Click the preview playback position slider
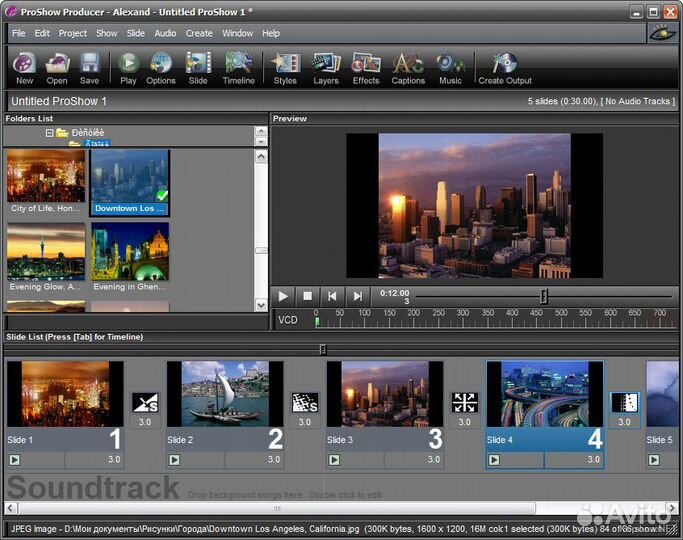 [544, 296]
